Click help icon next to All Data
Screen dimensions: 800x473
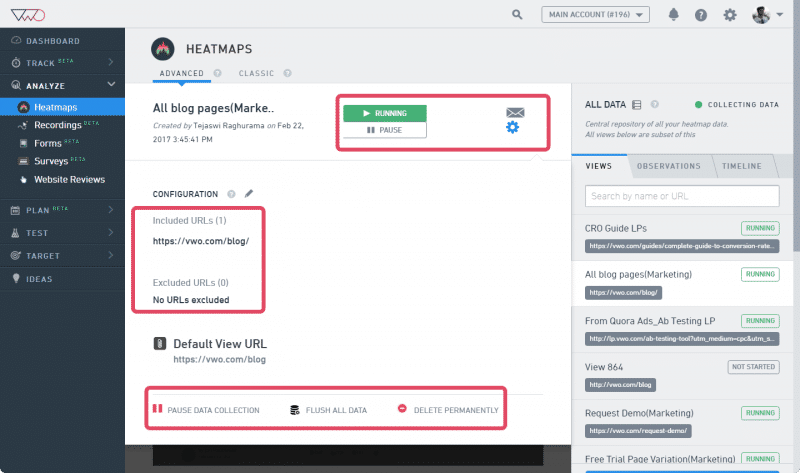pyautogui.click(x=655, y=104)
